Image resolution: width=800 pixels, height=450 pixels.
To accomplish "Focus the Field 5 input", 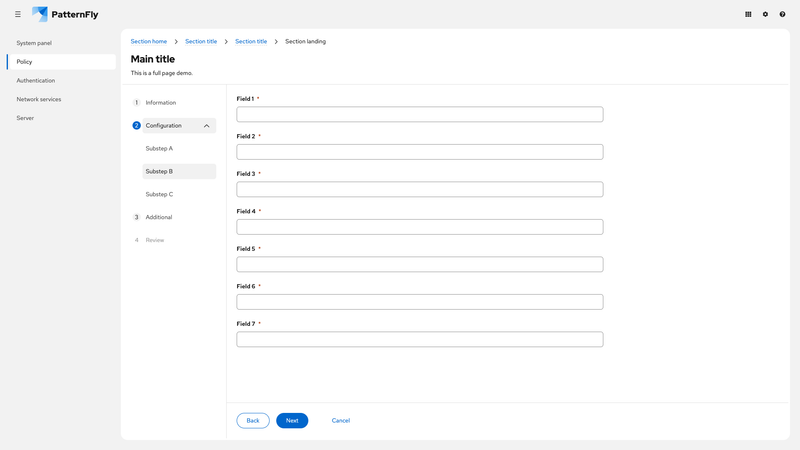I will click(x=419, y=264).
